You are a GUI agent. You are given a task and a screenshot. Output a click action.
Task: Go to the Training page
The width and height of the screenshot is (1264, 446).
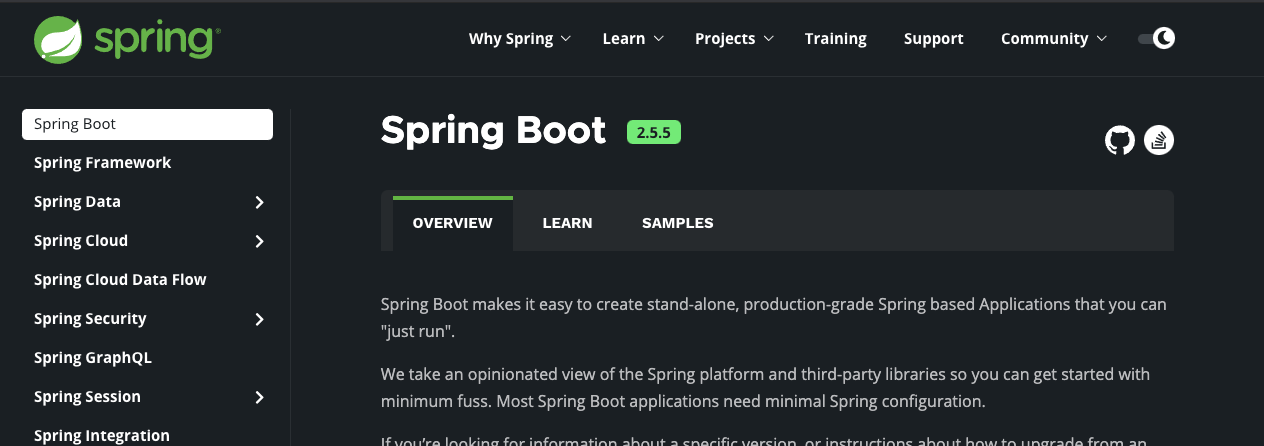click(835, 39)
